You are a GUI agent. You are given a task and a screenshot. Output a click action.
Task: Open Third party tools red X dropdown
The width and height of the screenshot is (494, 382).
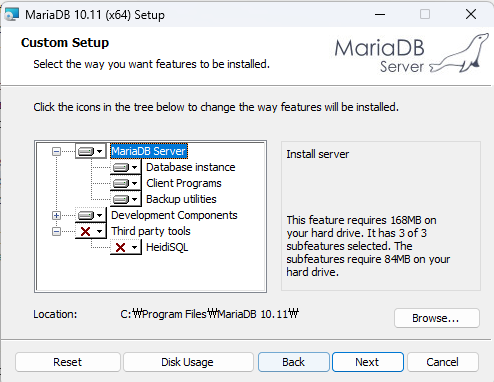(x=90, y=231)
